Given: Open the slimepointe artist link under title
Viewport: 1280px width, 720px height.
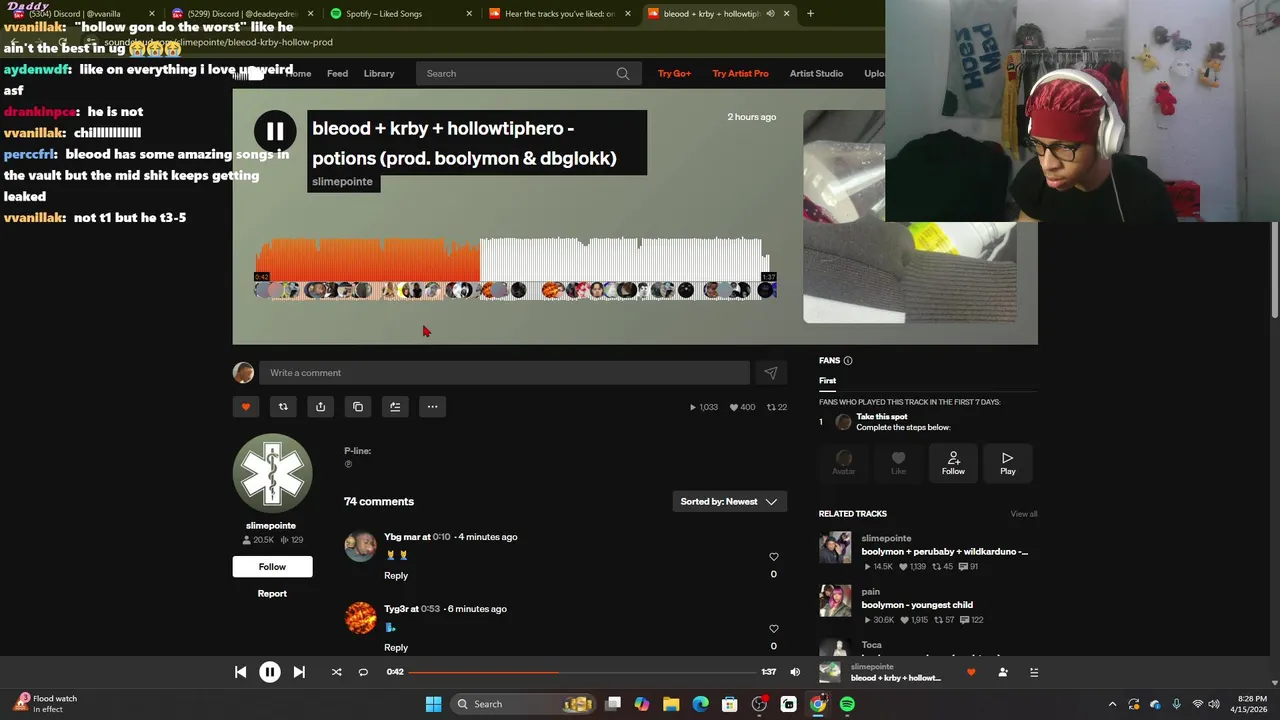Looking at the screenshot, I should (342, 182).
